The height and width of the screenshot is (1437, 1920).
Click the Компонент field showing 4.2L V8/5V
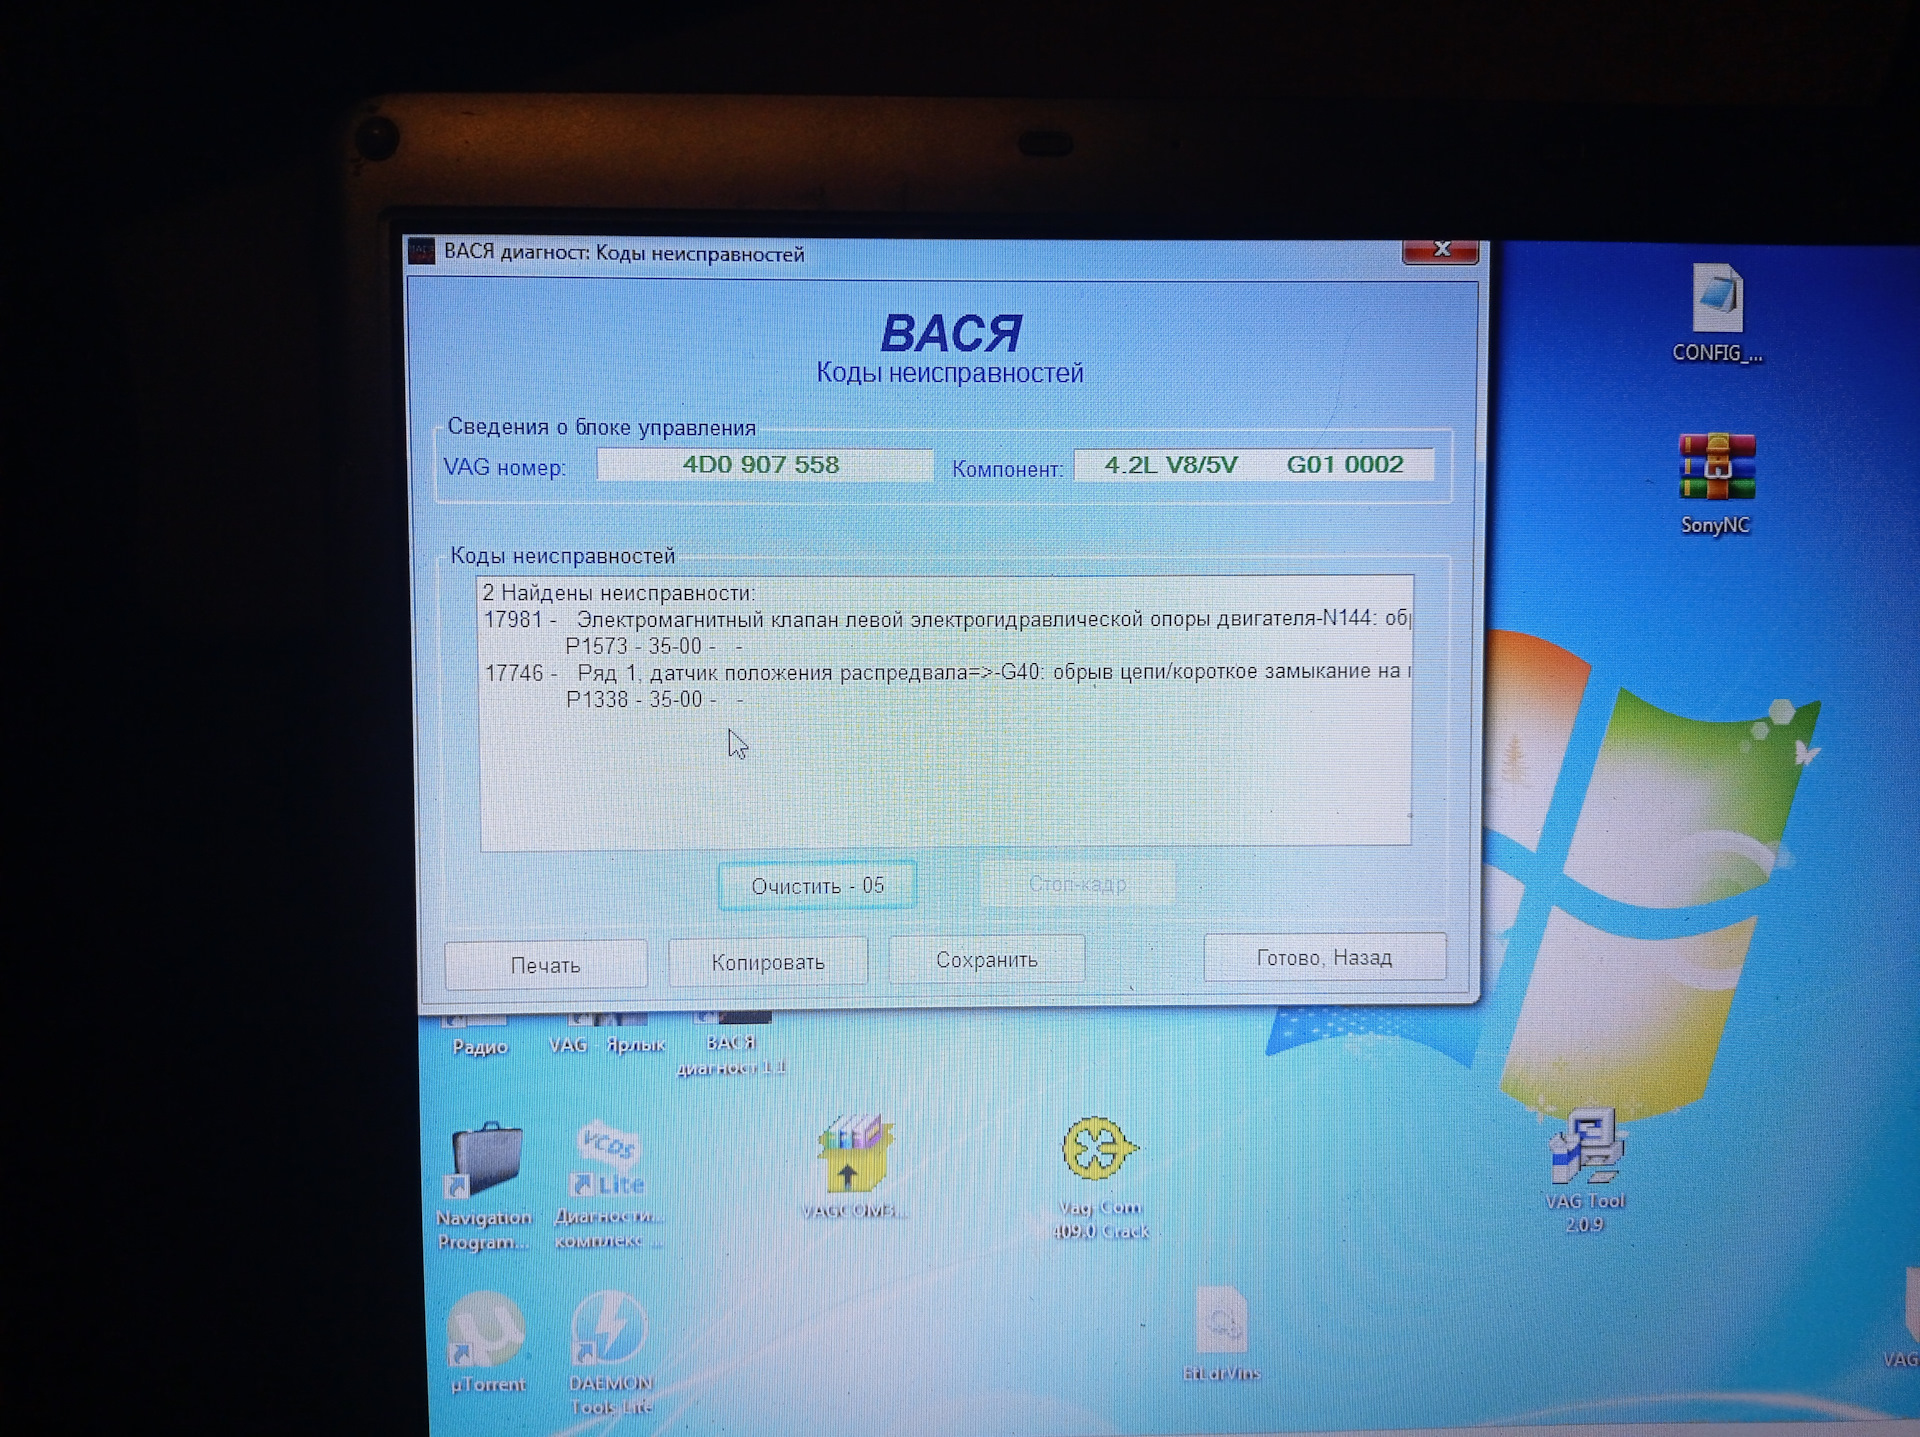click(x=1253, y=465)
